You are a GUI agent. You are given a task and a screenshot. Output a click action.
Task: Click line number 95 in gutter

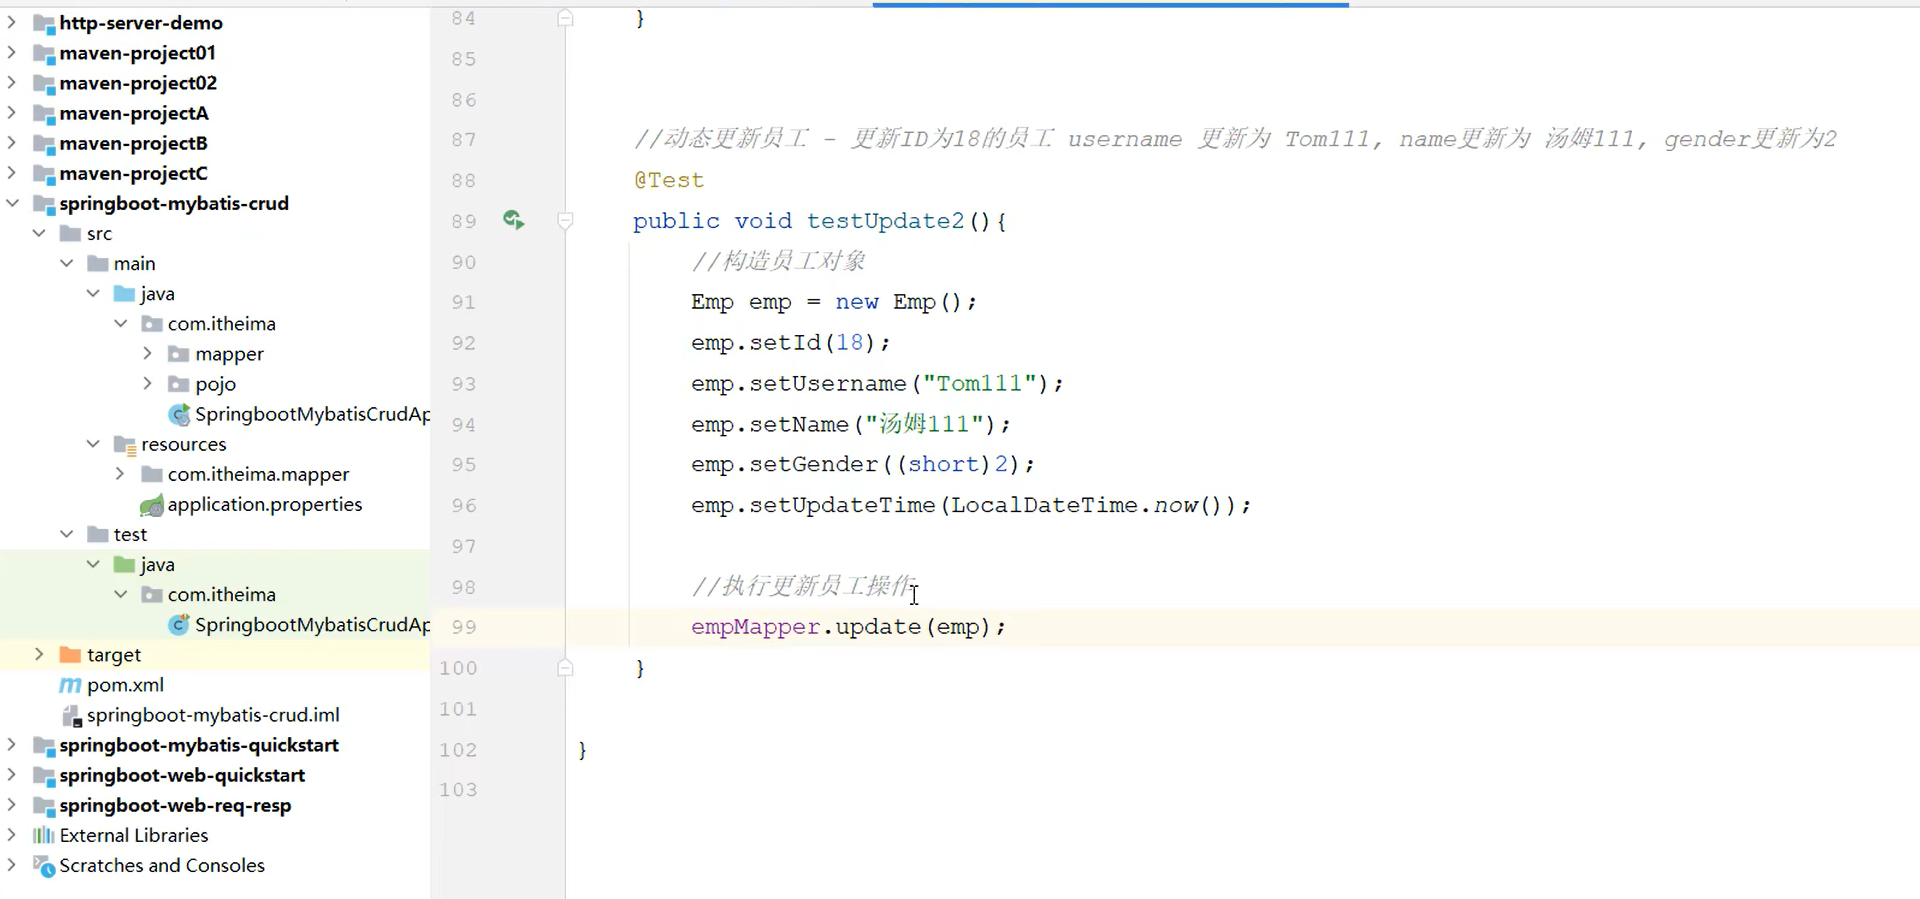click(463, 465)
